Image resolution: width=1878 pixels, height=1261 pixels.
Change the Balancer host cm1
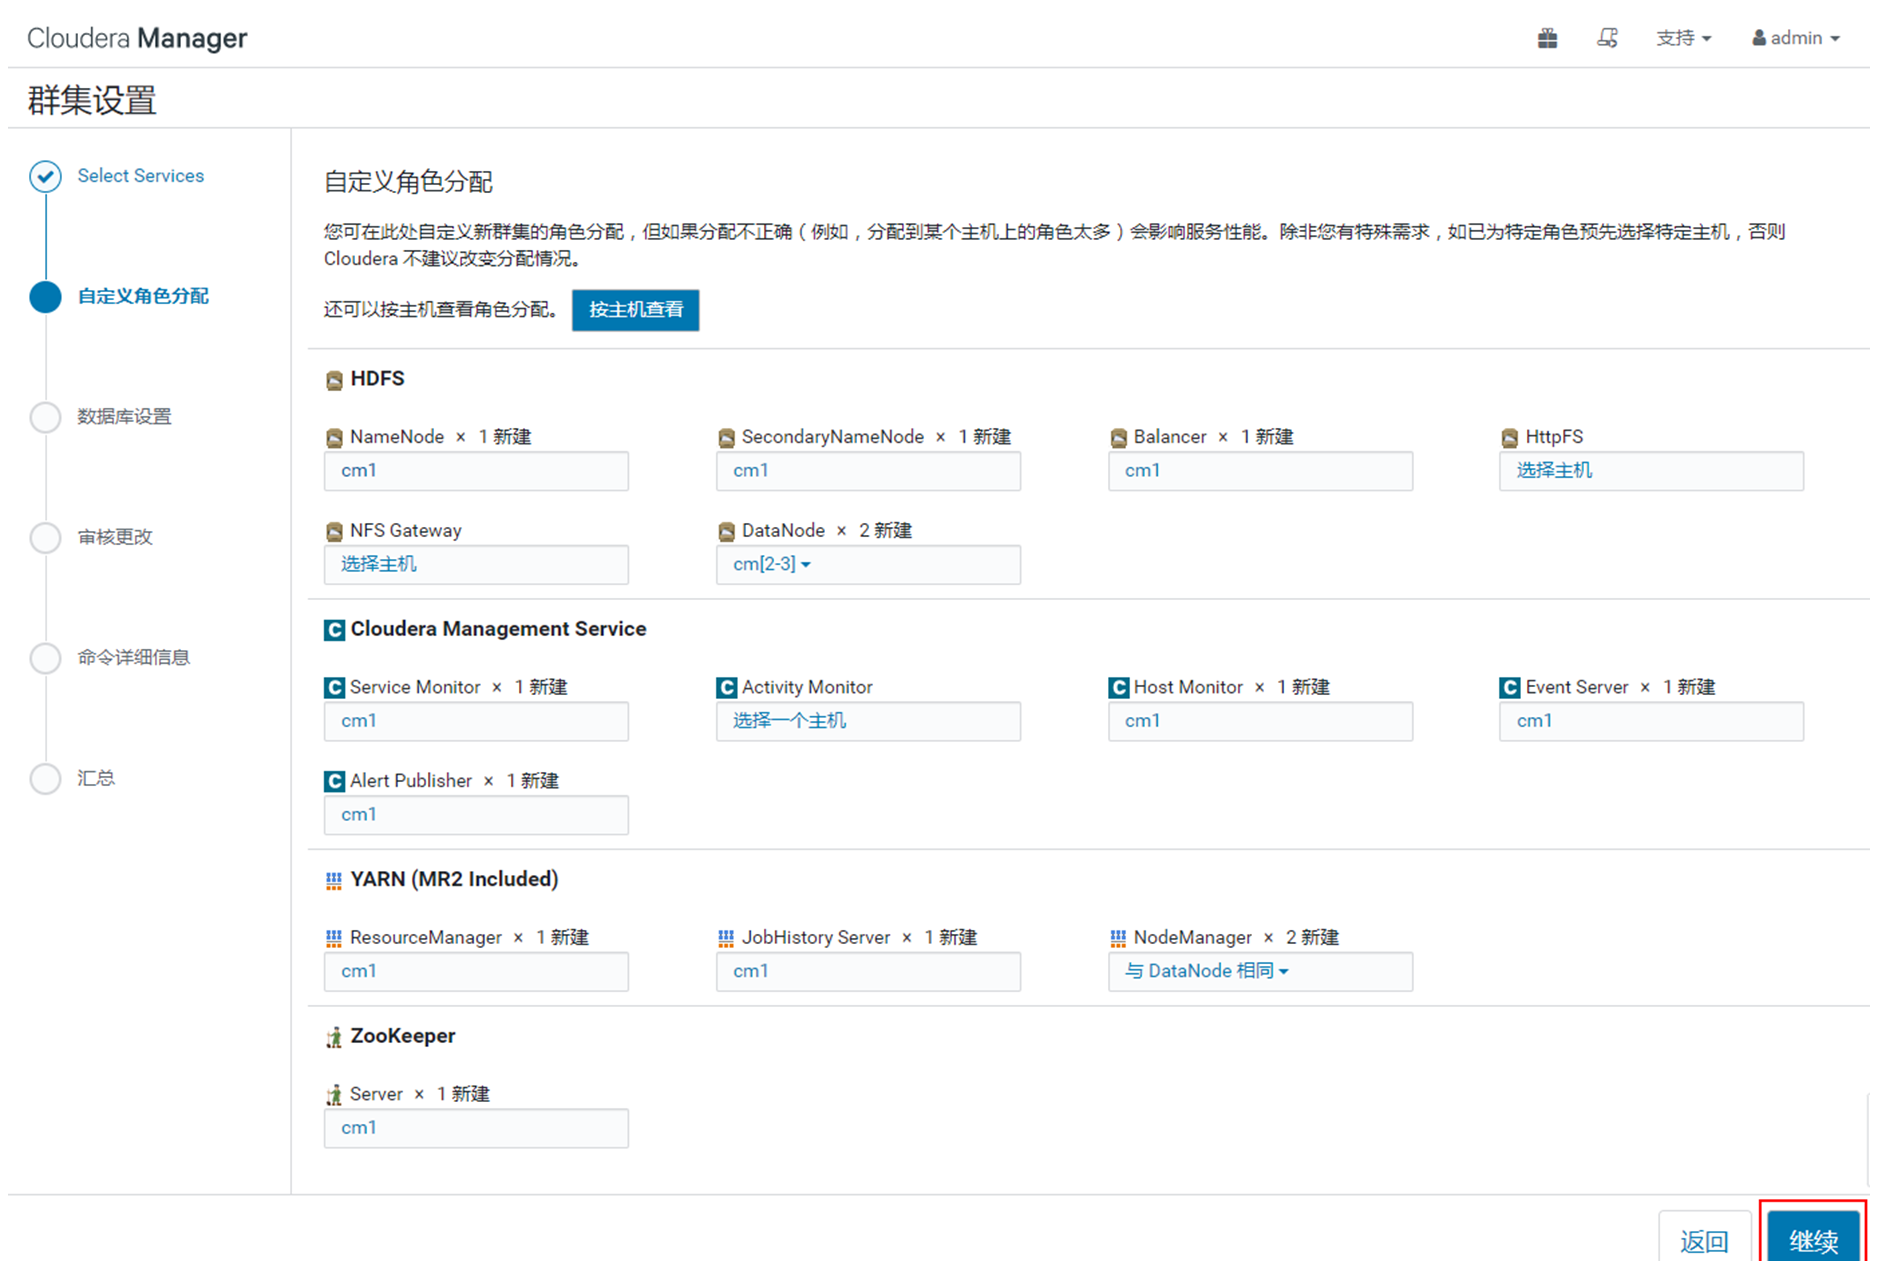(x=1260, y=471)
